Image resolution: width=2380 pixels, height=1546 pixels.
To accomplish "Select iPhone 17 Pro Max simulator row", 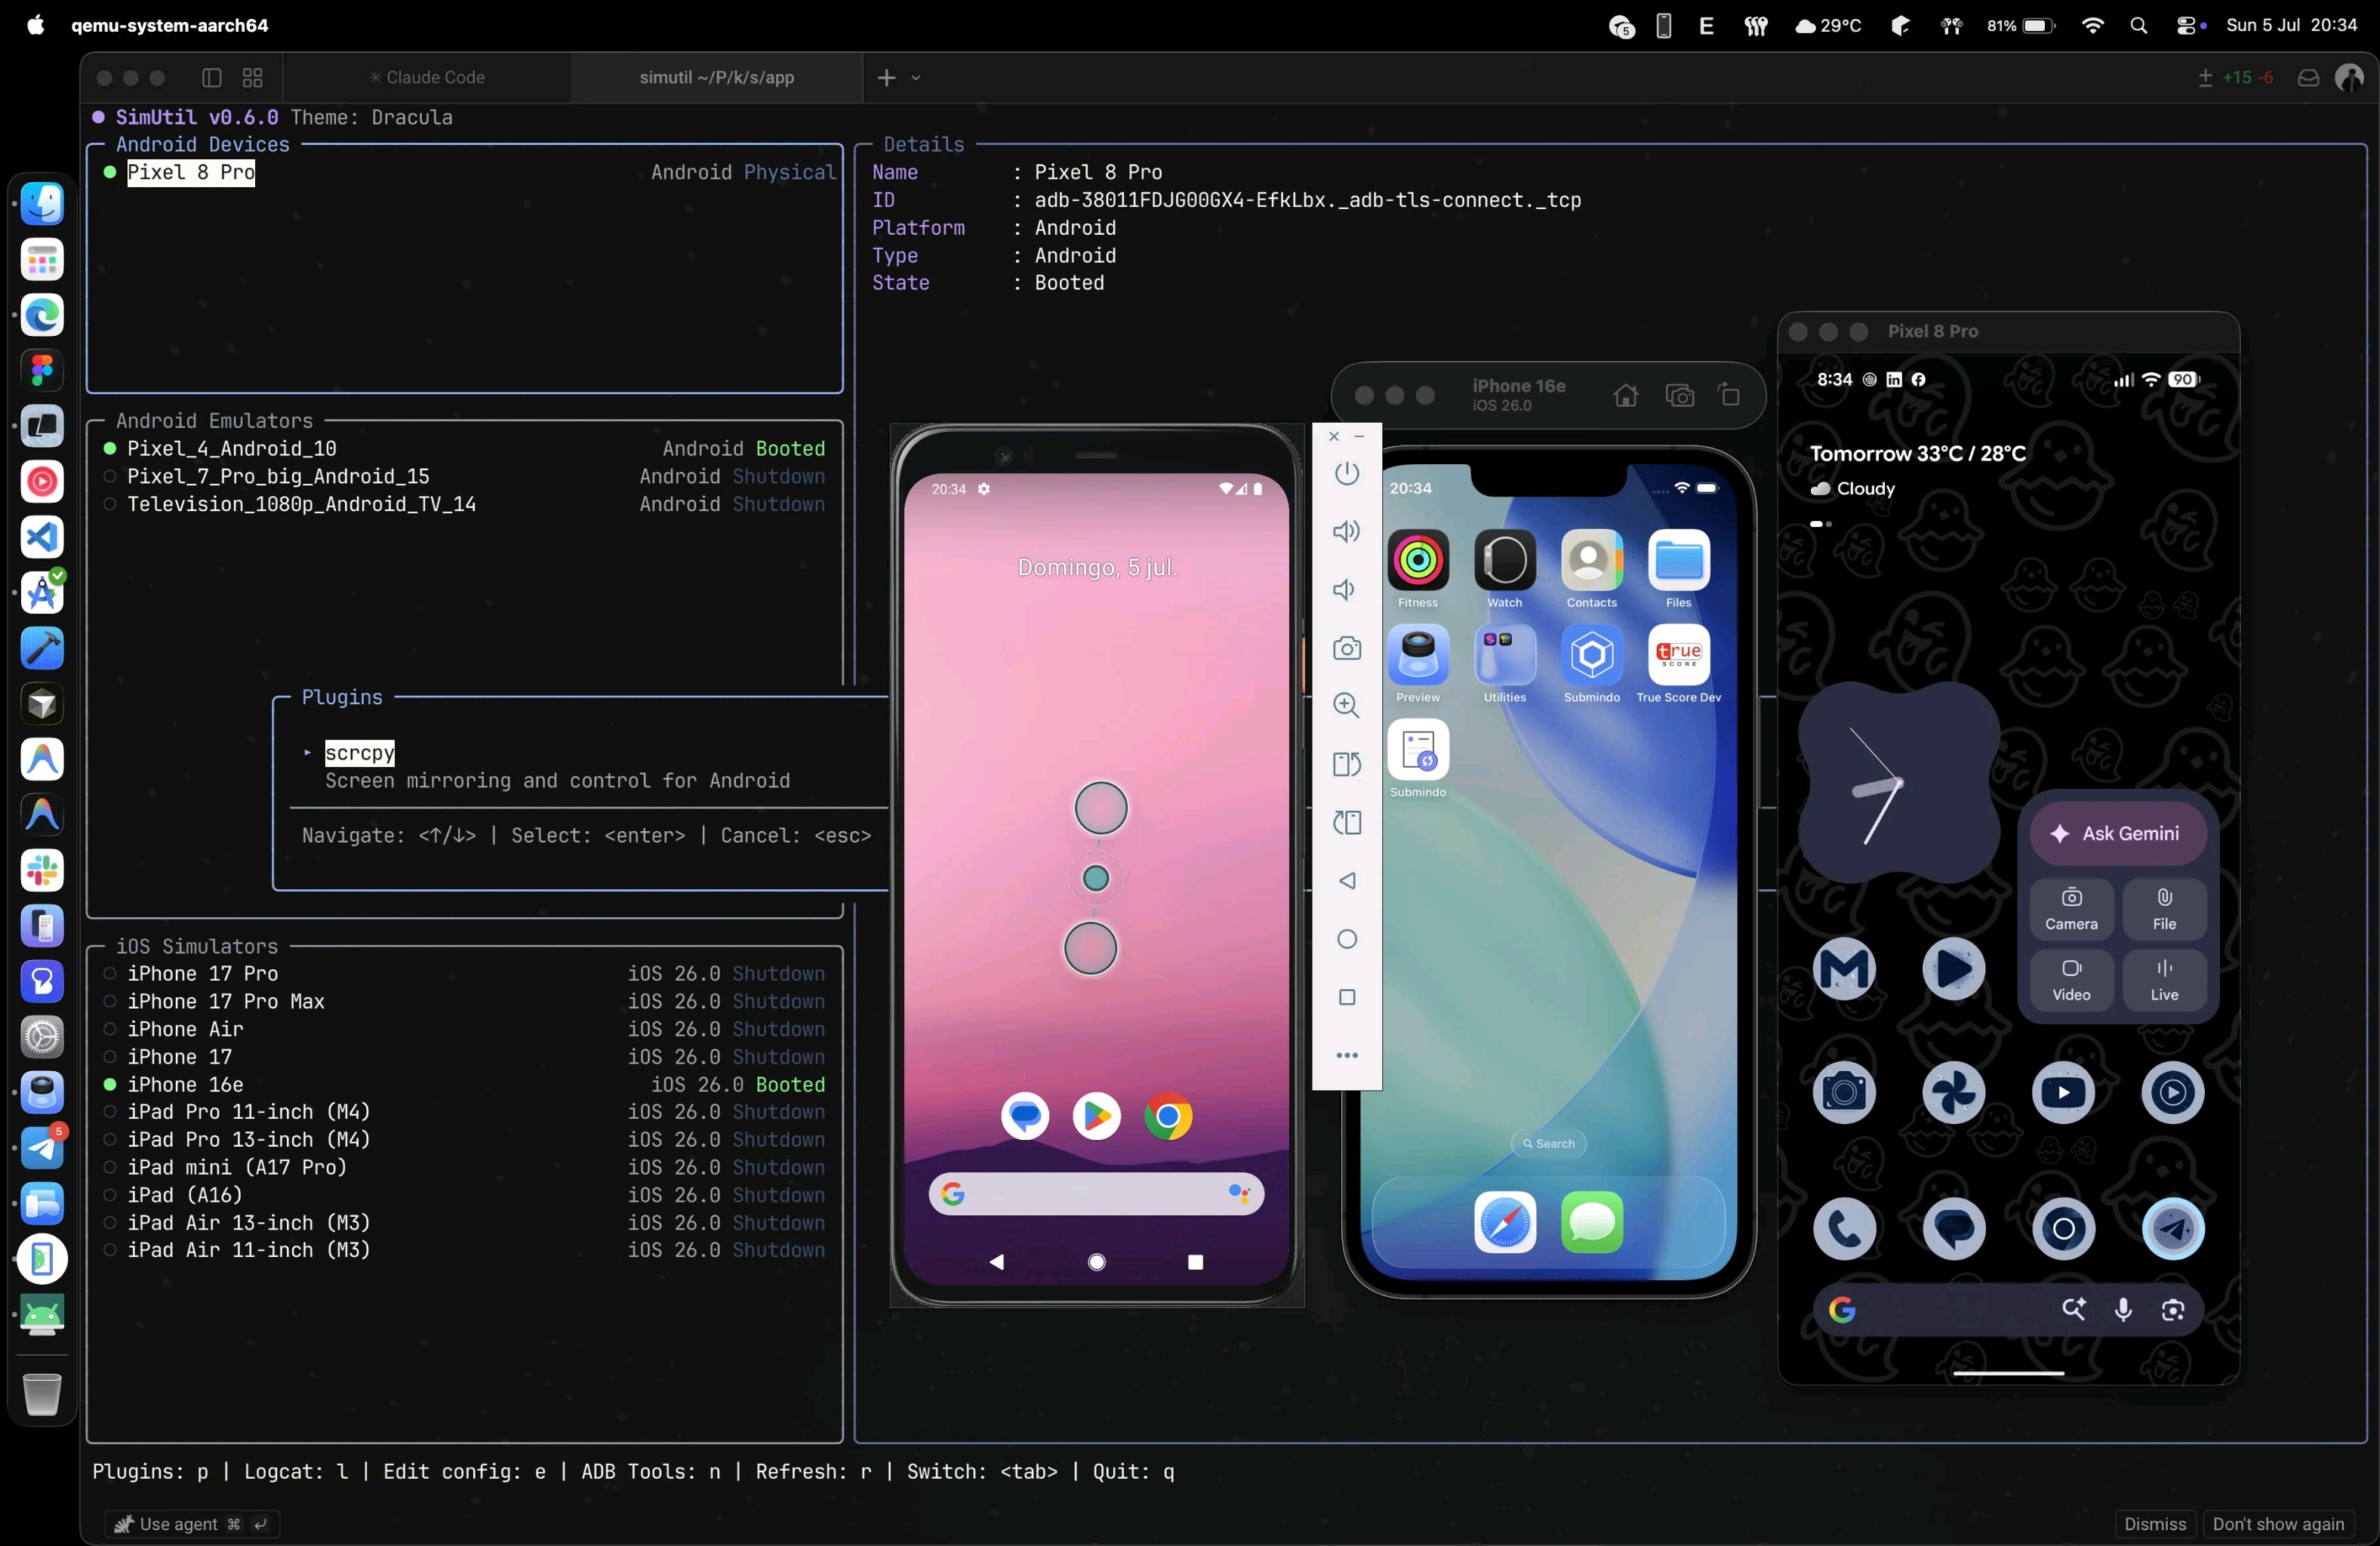I will pyautogui.click(x=465, y=1002).
